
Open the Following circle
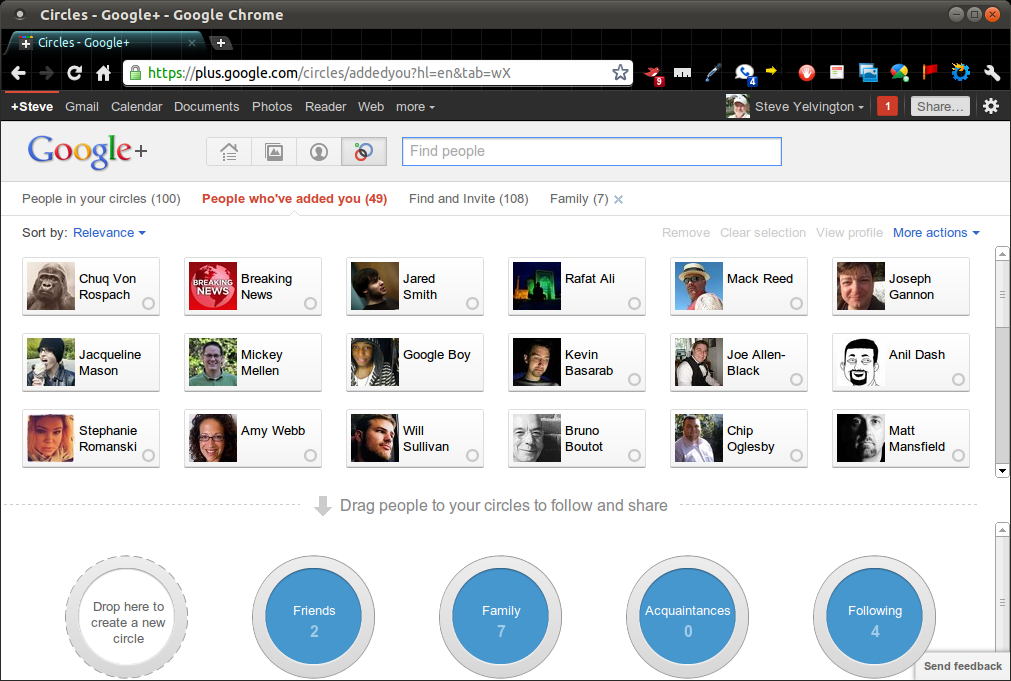click(x=874, y=617)
